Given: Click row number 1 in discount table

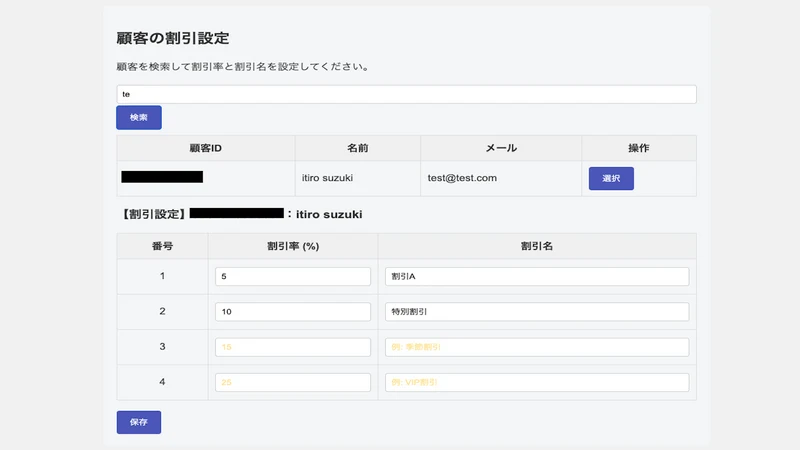Looking at the screenshot, I should pyautogui.click(x=162, y=276).
